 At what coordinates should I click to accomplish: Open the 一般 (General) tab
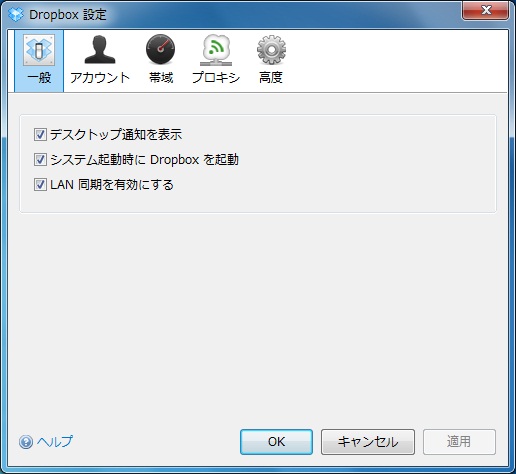39,61
